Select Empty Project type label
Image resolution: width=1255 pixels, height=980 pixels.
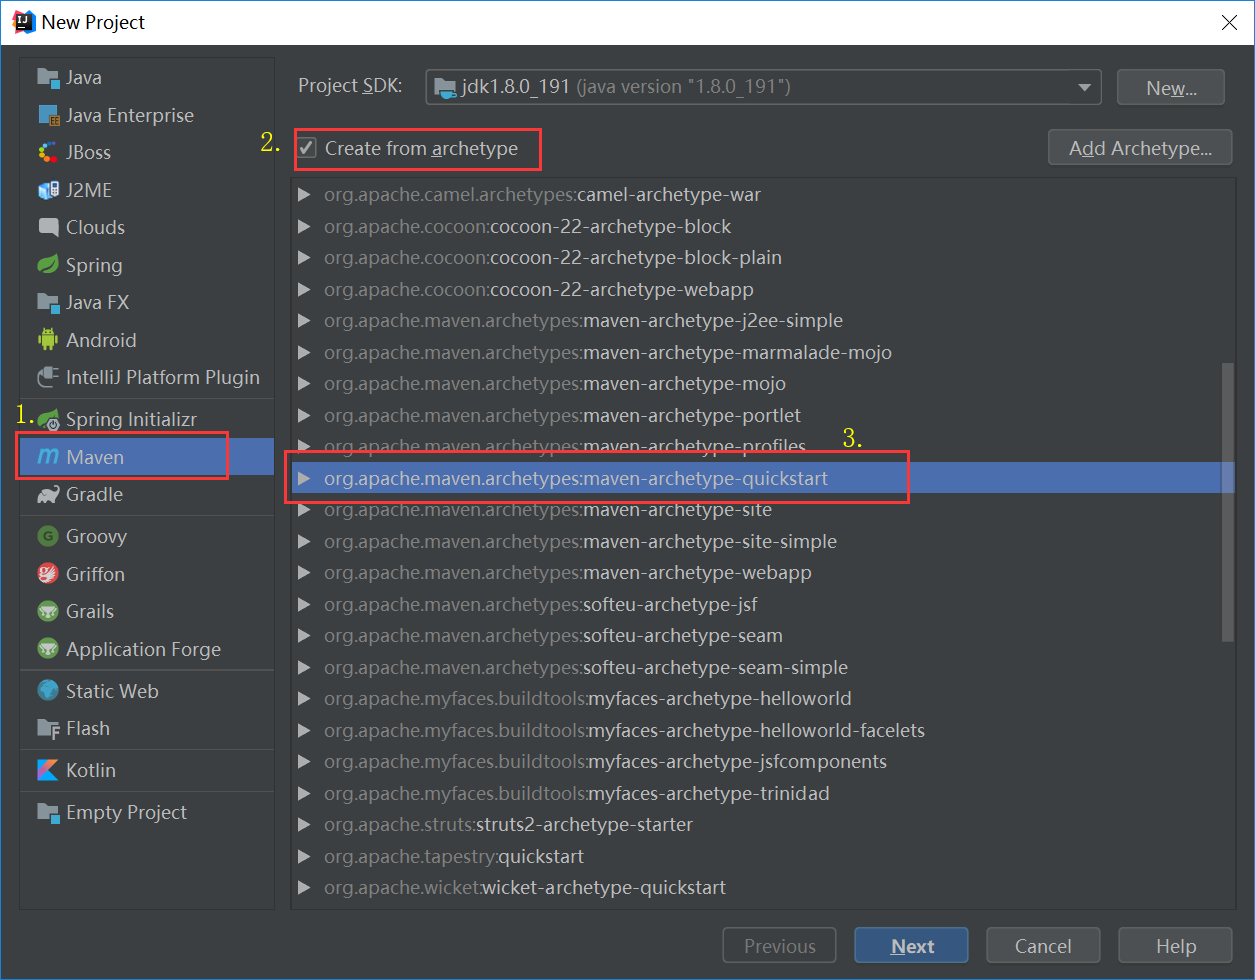(126, 812)
